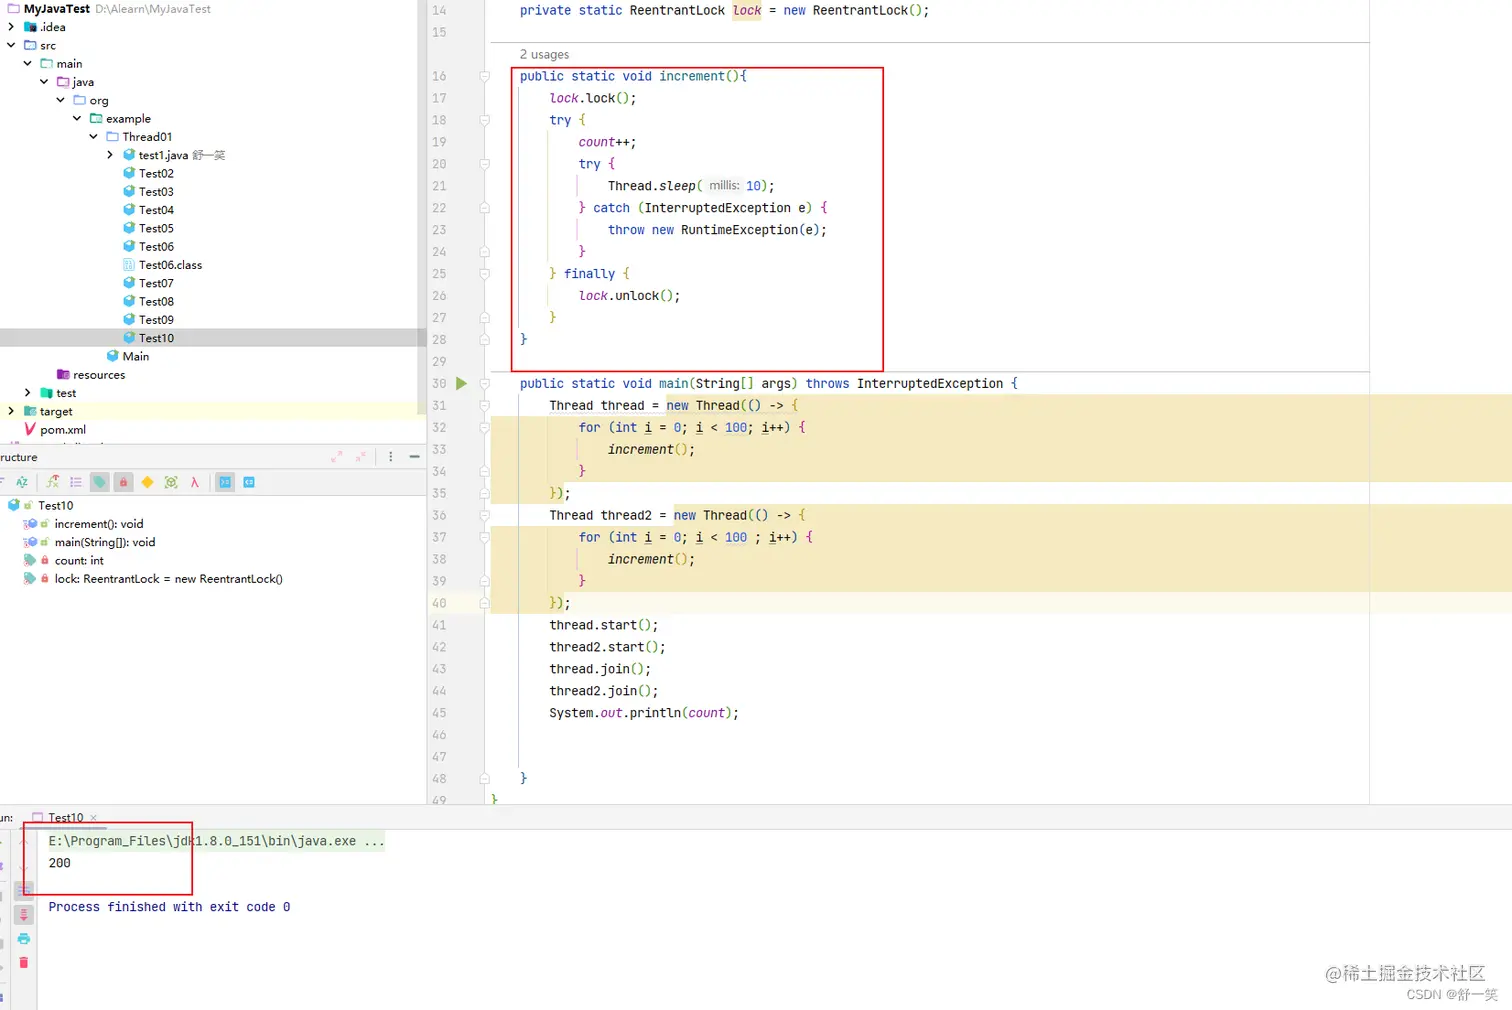Toggle group methods by class icon
The image size is (1512, 1010).
point(171,482)
